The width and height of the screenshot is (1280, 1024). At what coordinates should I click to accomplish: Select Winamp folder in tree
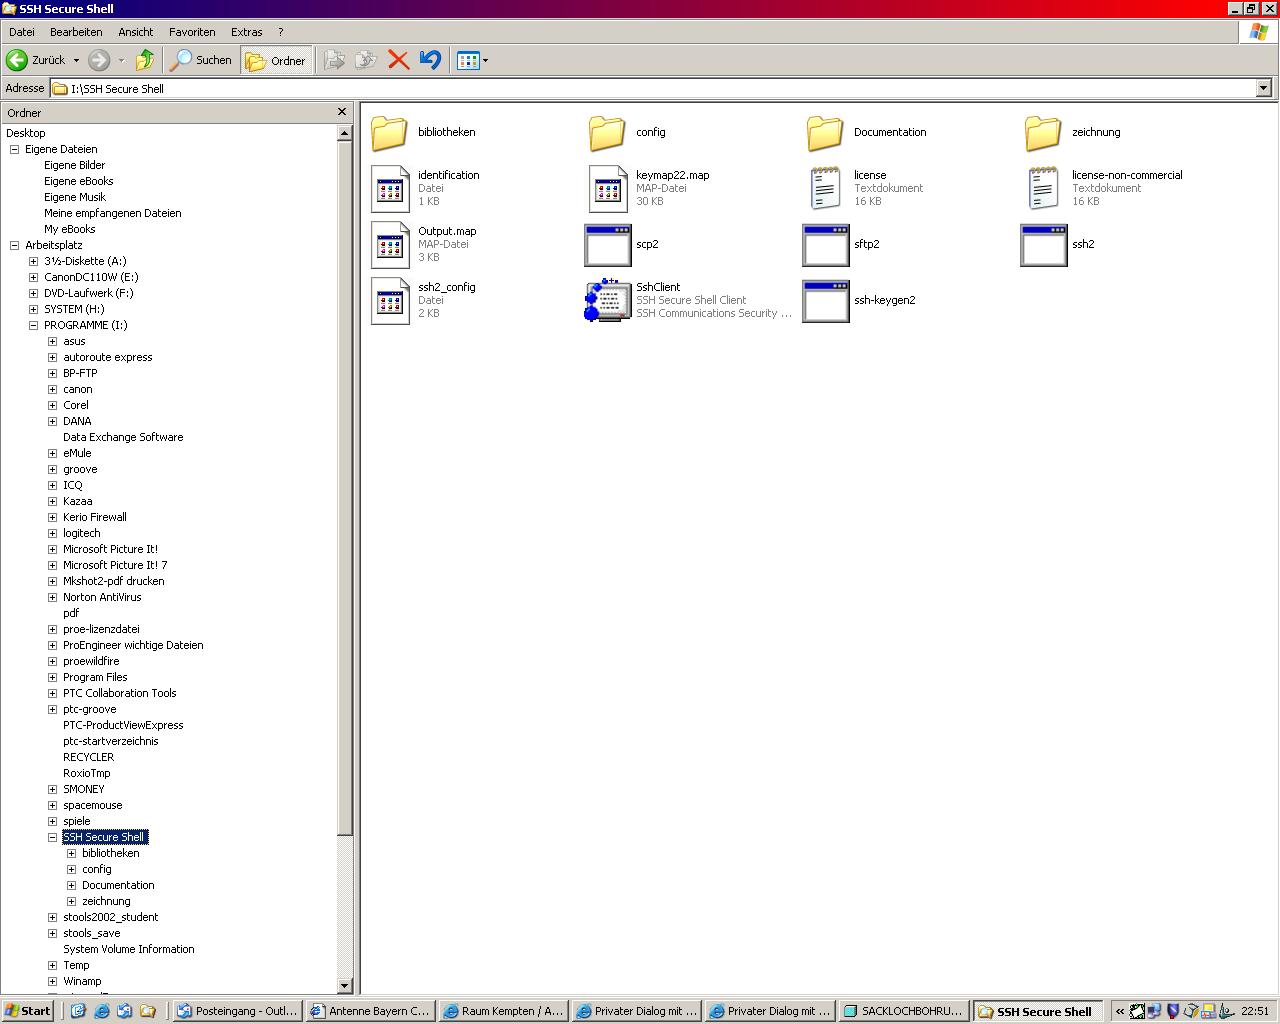[x=82, y=981]
